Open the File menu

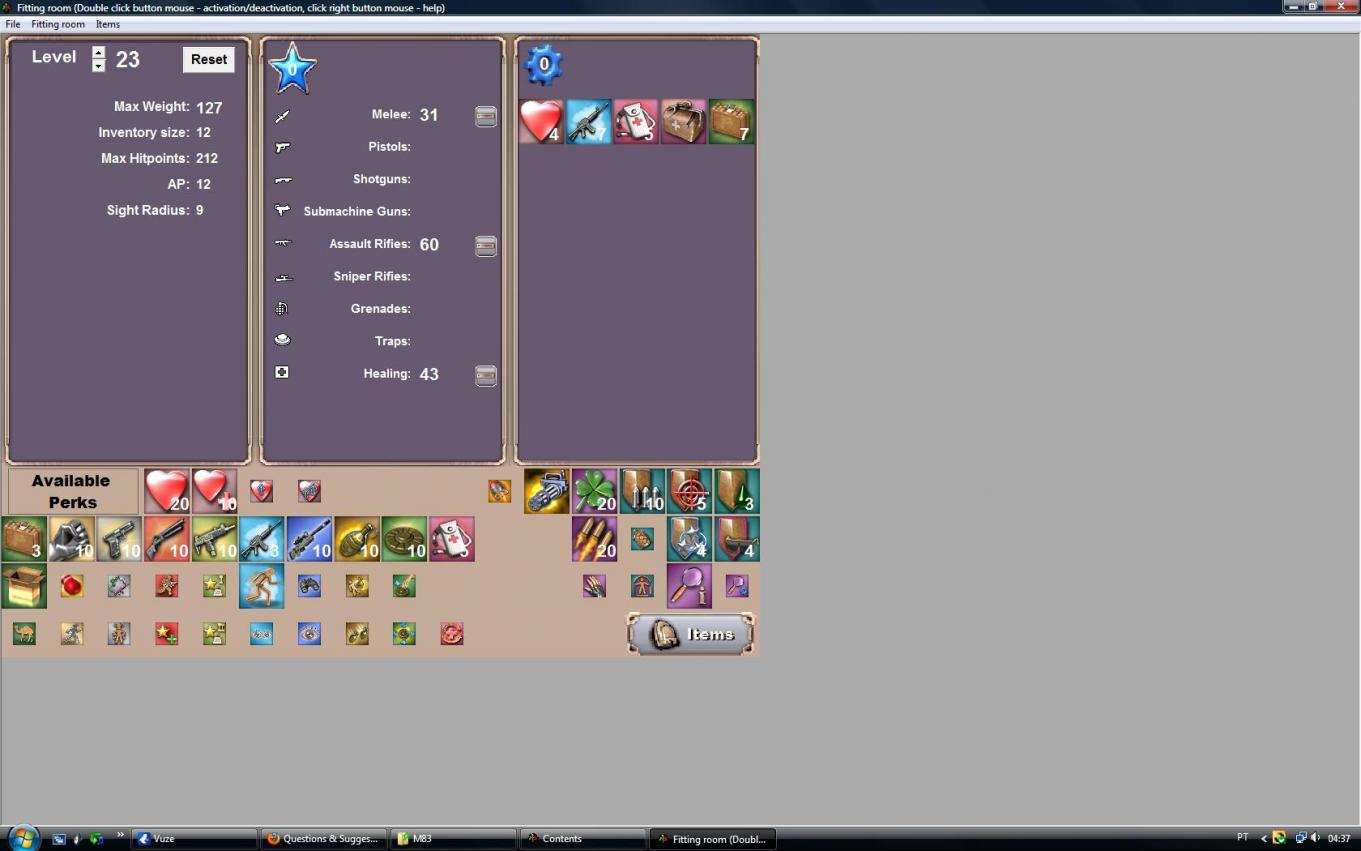point(13,24)
